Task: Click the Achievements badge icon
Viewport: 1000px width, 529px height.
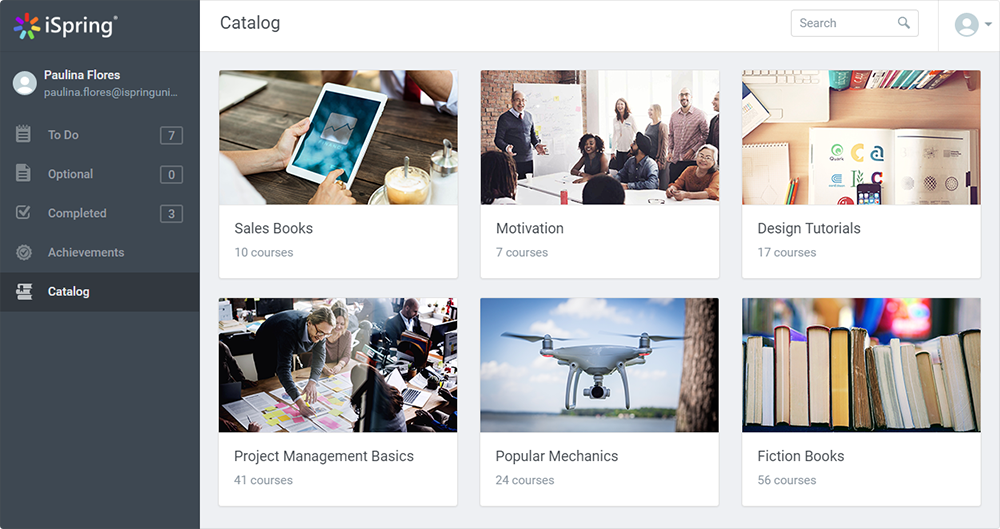Action: click(x=24, y=252)
